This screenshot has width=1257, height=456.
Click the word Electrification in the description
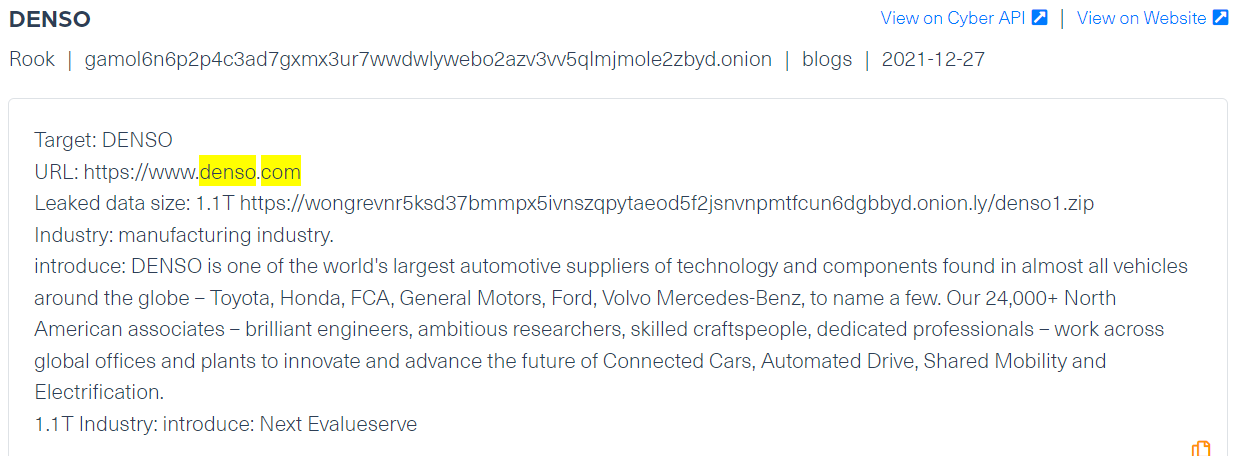tap(99, 392)
